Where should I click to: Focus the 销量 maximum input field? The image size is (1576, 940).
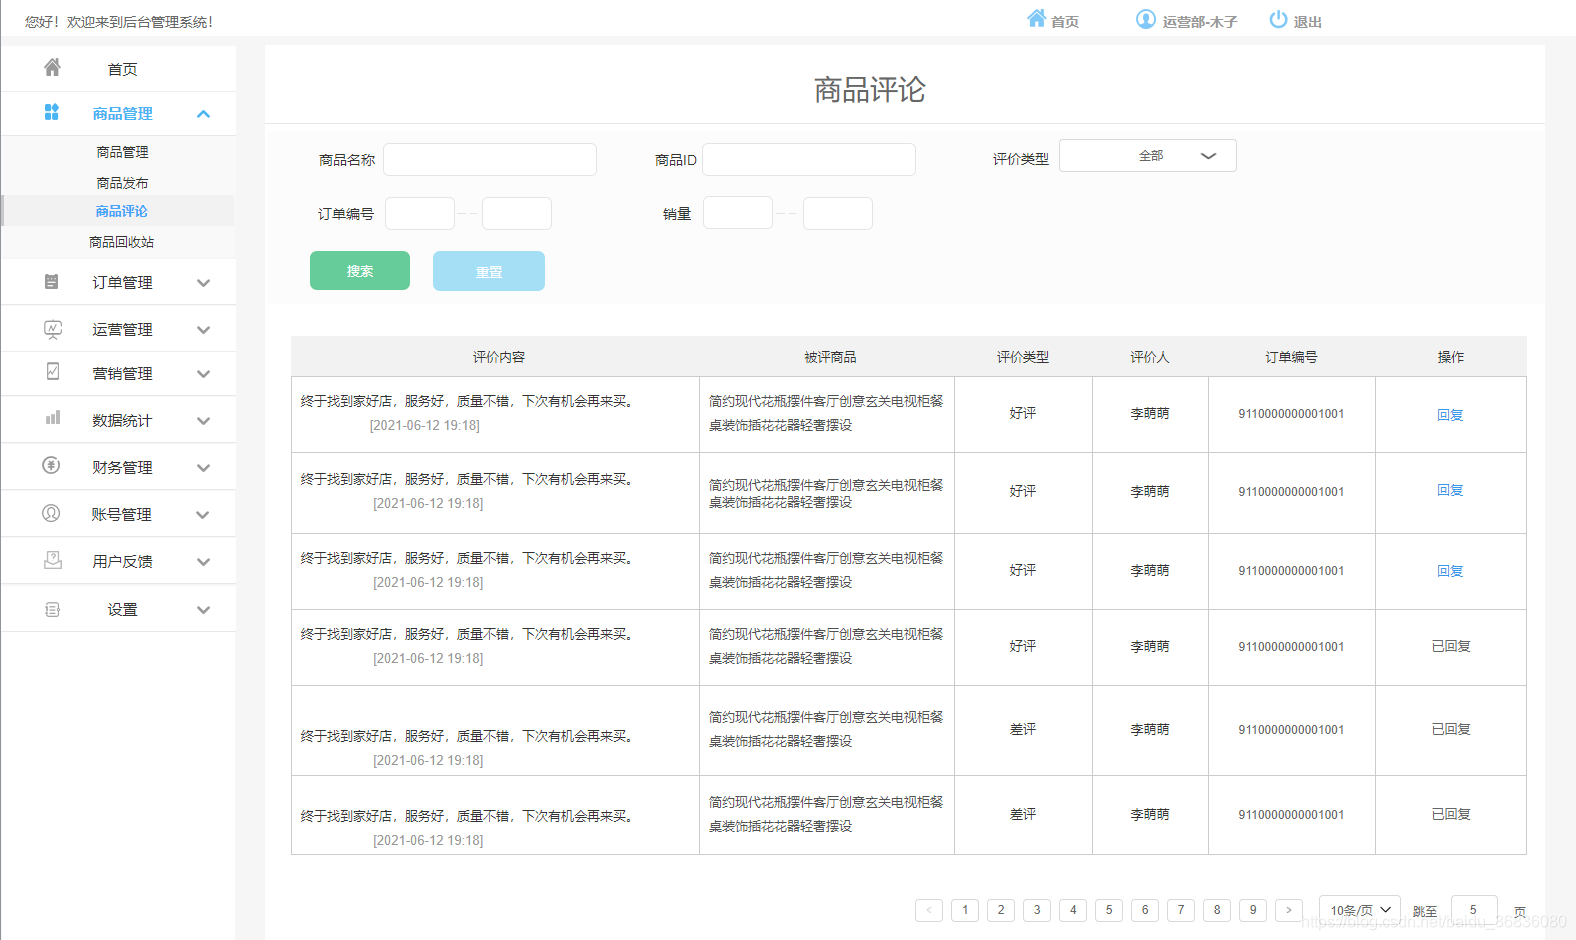[838, 213]
